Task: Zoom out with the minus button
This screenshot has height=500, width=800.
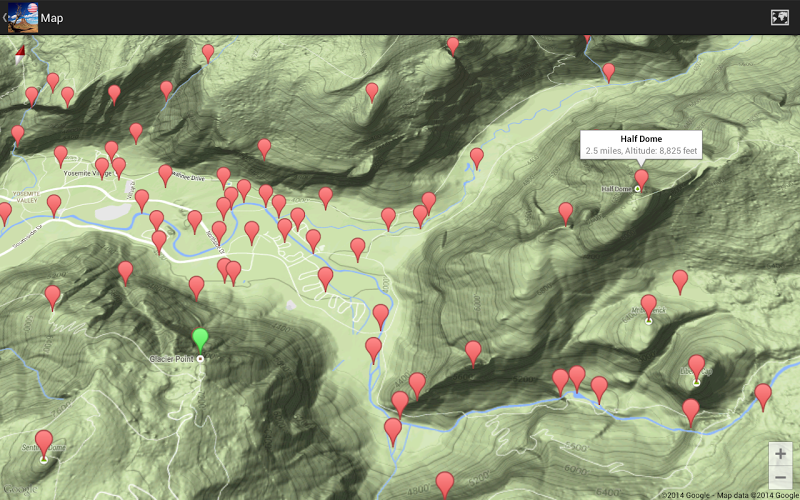Action: click(780, 478)
